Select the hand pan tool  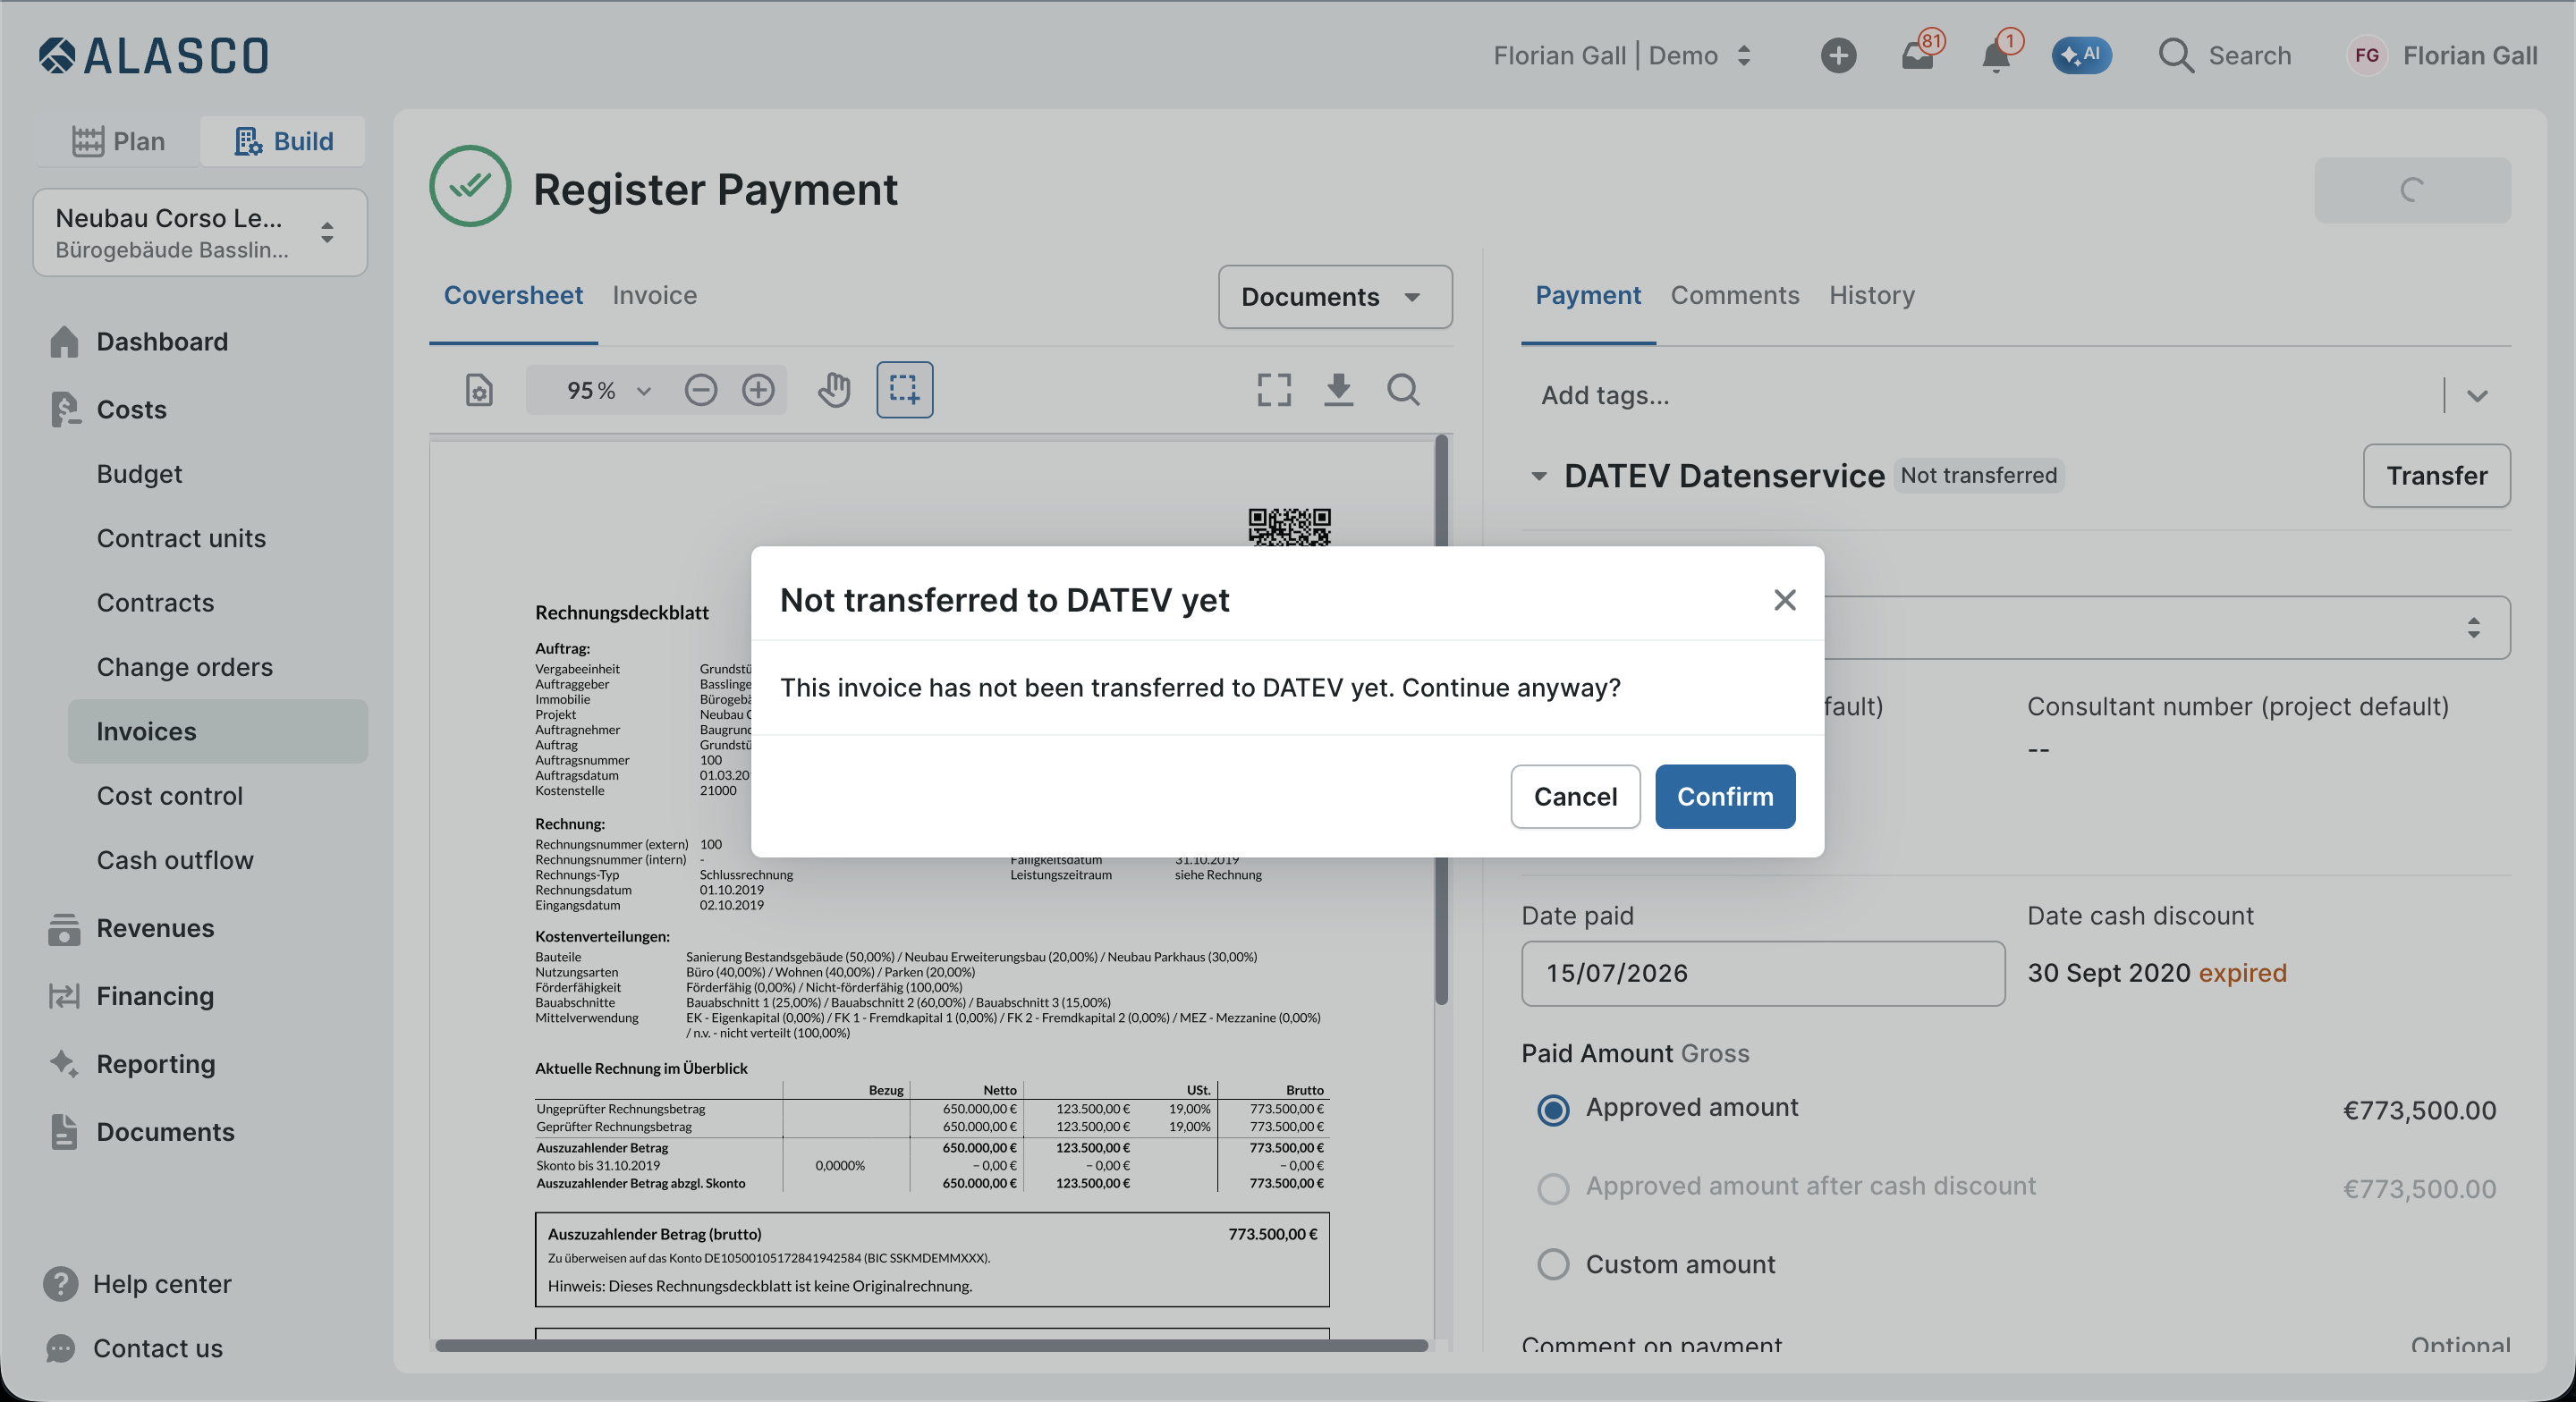point(833,389)
